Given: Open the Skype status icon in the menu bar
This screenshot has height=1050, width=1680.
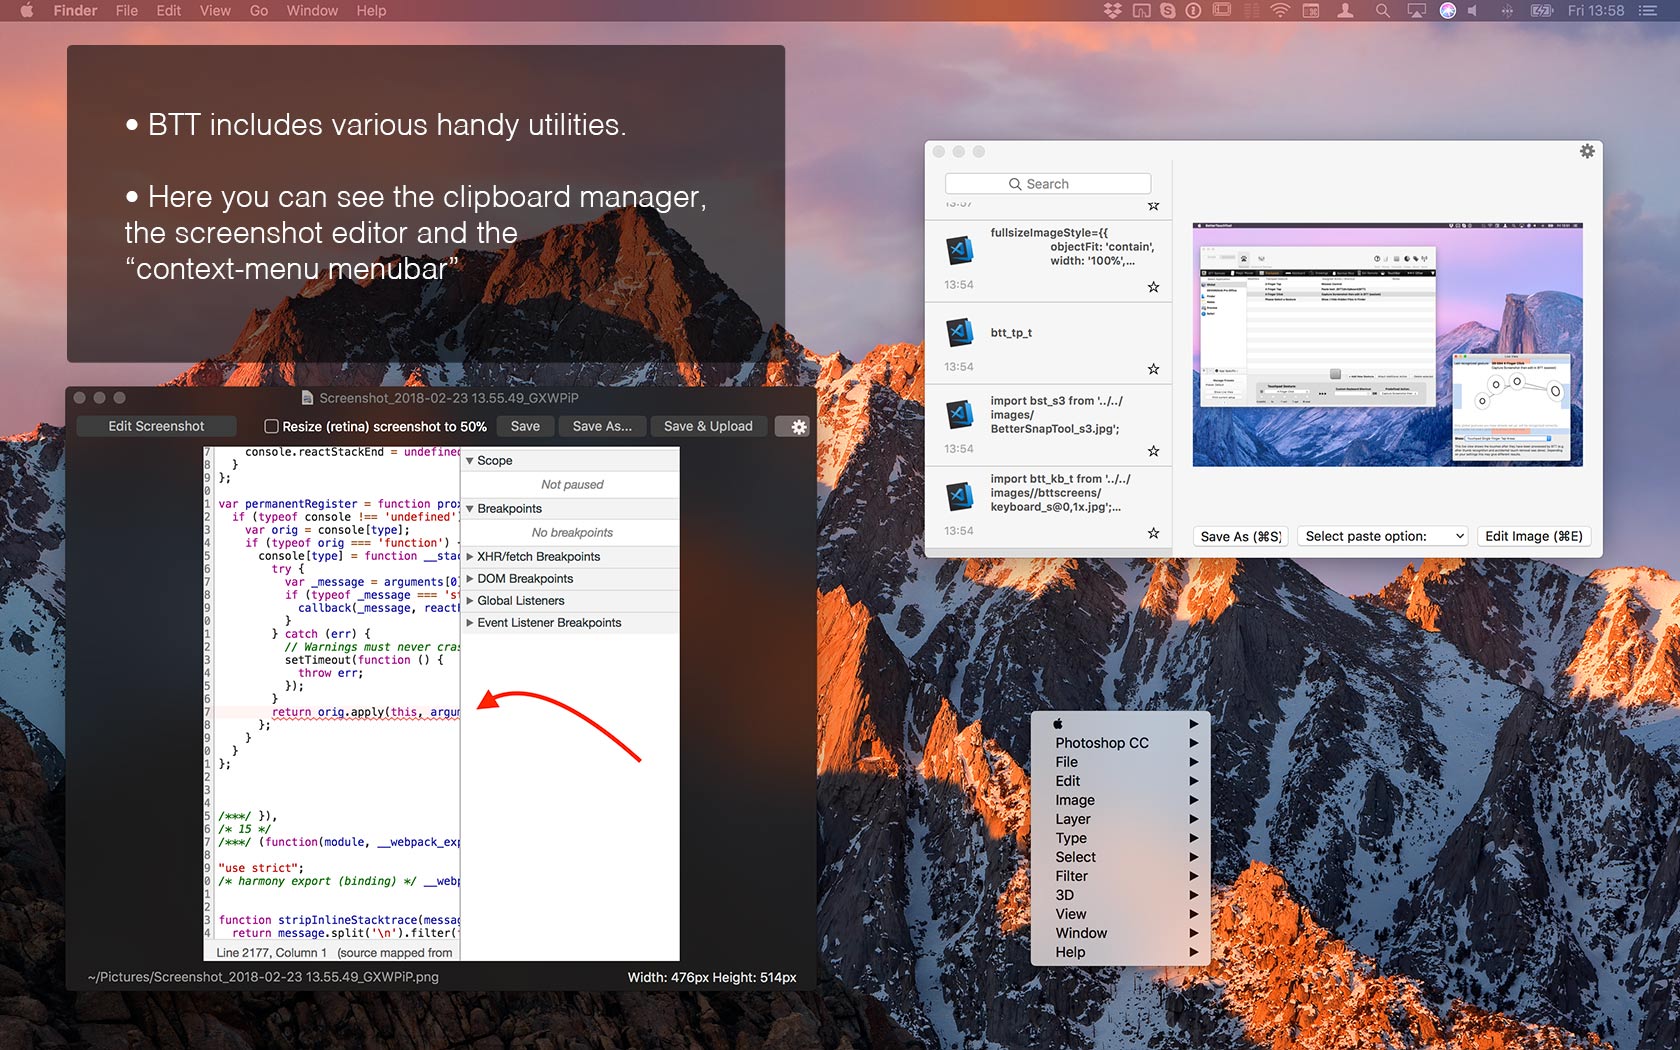Looking at the screenshot, I should tap(1168, 10).
